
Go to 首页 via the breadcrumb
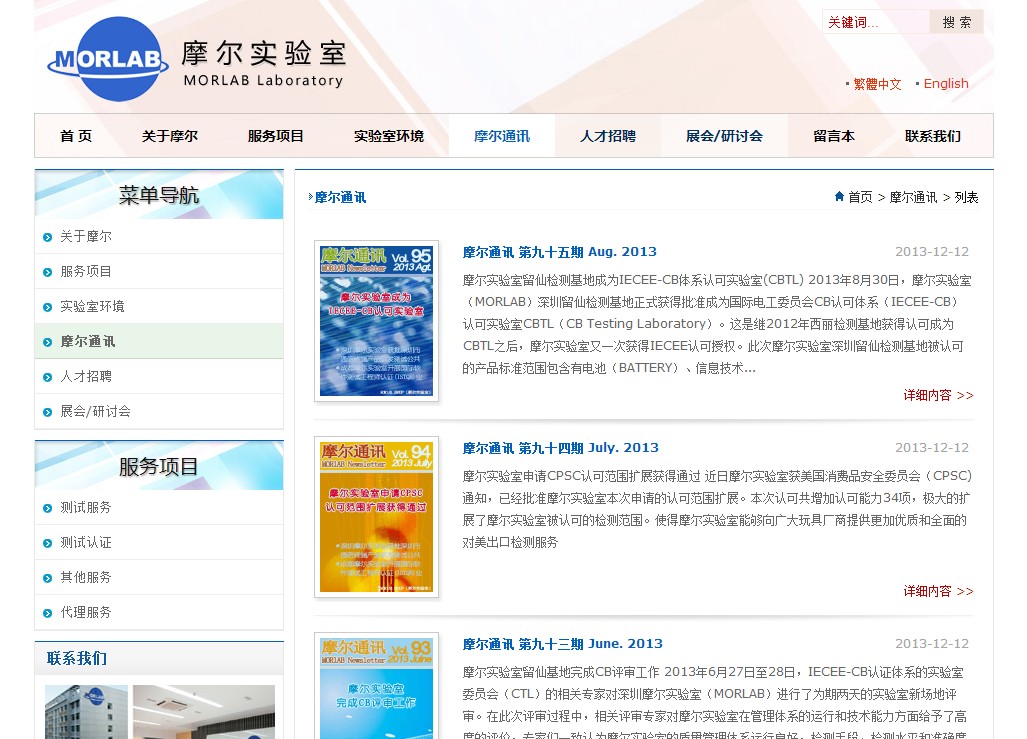[x=860, y=197]
